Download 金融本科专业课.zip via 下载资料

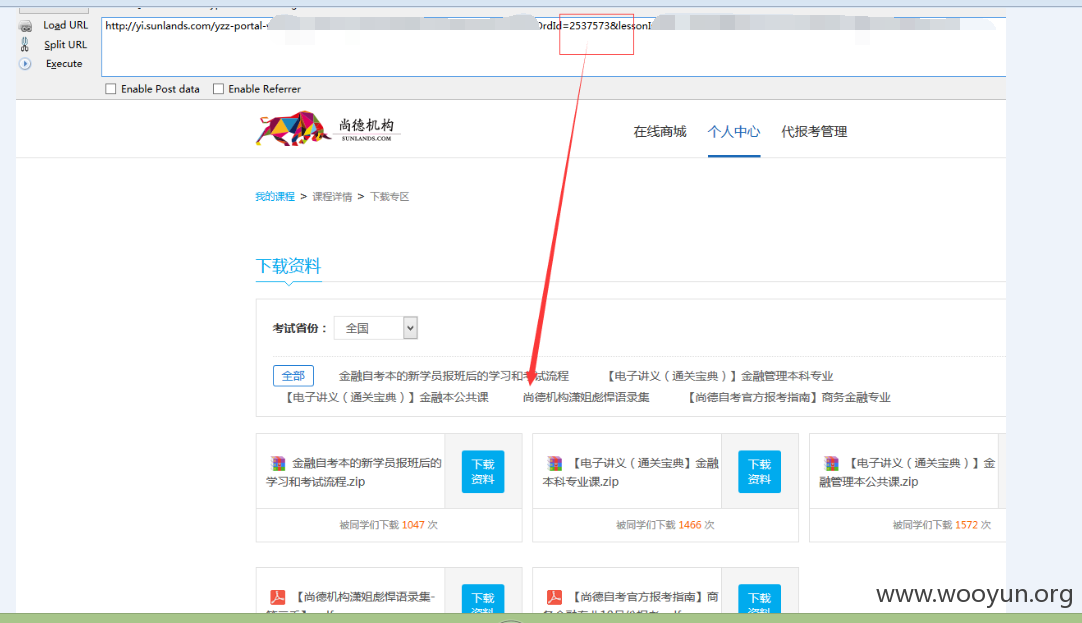point(759,471)
